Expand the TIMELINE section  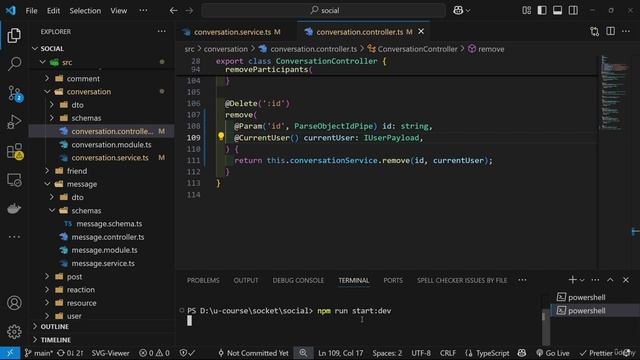click(x=56, y=340)
